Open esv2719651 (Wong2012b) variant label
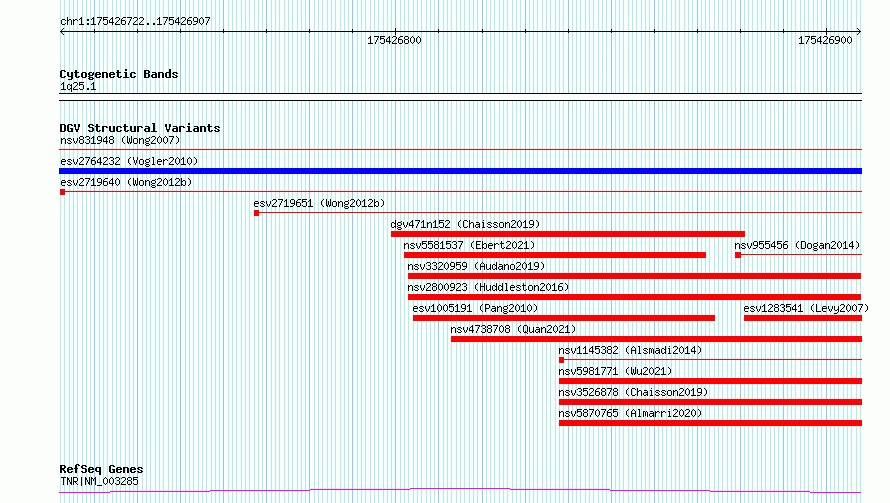The image size is (890, 503). click(319, 203)
